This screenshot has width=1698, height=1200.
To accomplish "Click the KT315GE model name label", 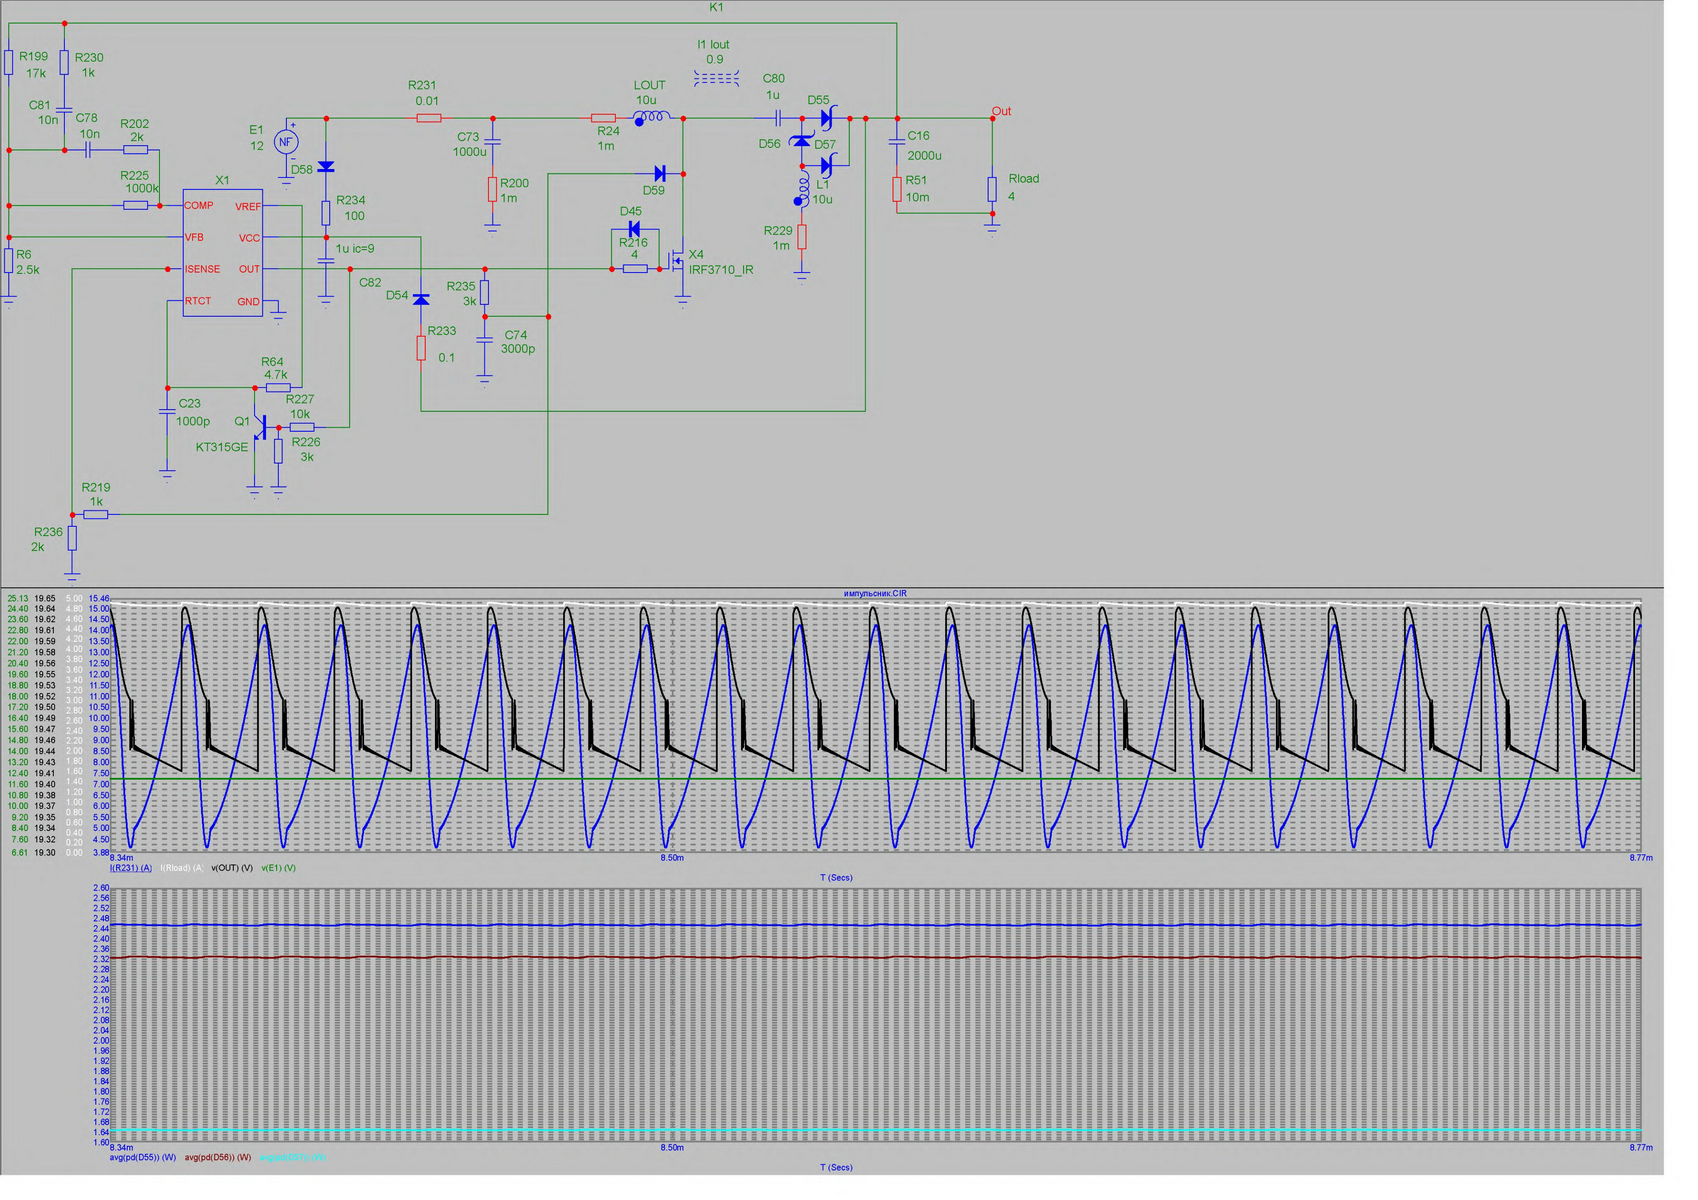I will tap(222, 447).
